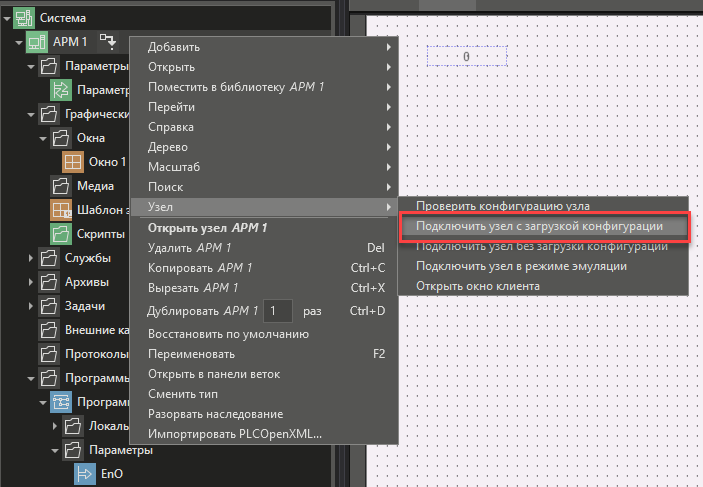The image size is (703, 487).
Task: Click the Медиа folder icon
Action: [61, 186]
